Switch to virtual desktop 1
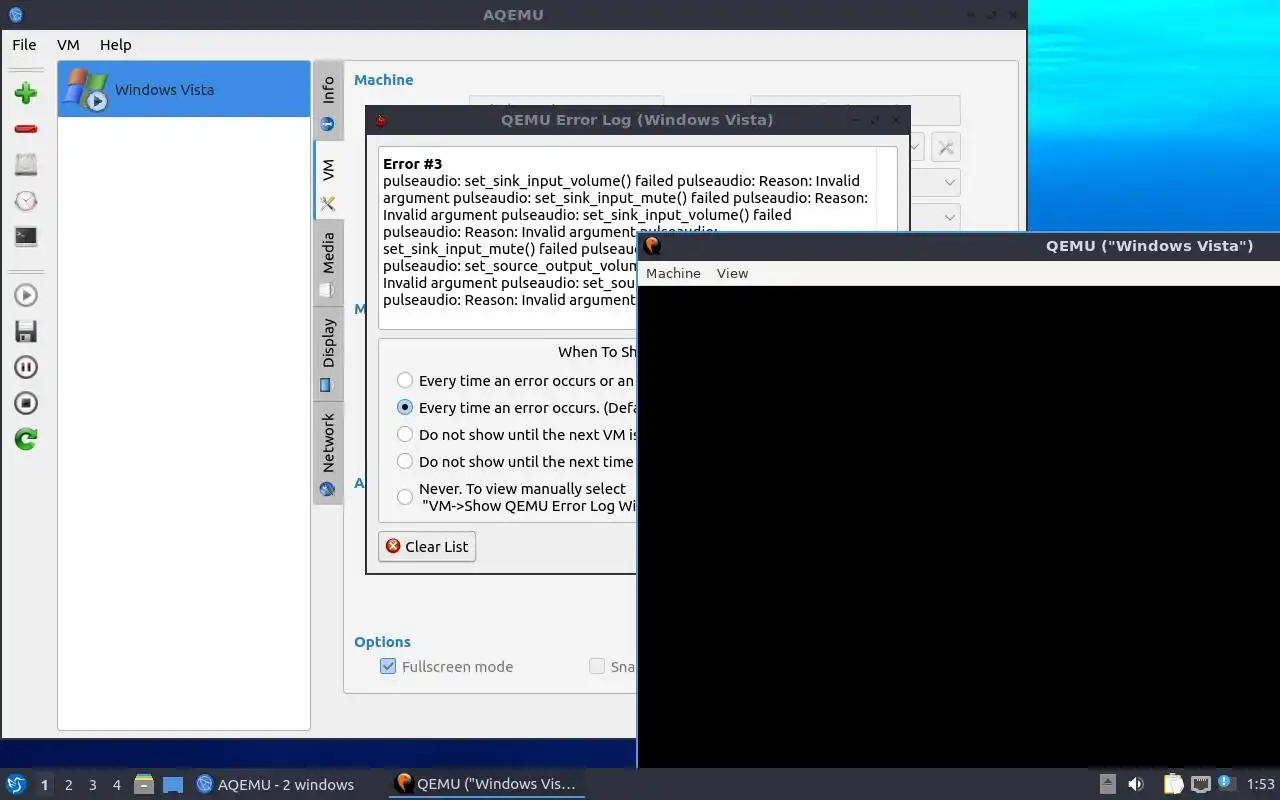1280x800 pixels. [x=44, y=785]
